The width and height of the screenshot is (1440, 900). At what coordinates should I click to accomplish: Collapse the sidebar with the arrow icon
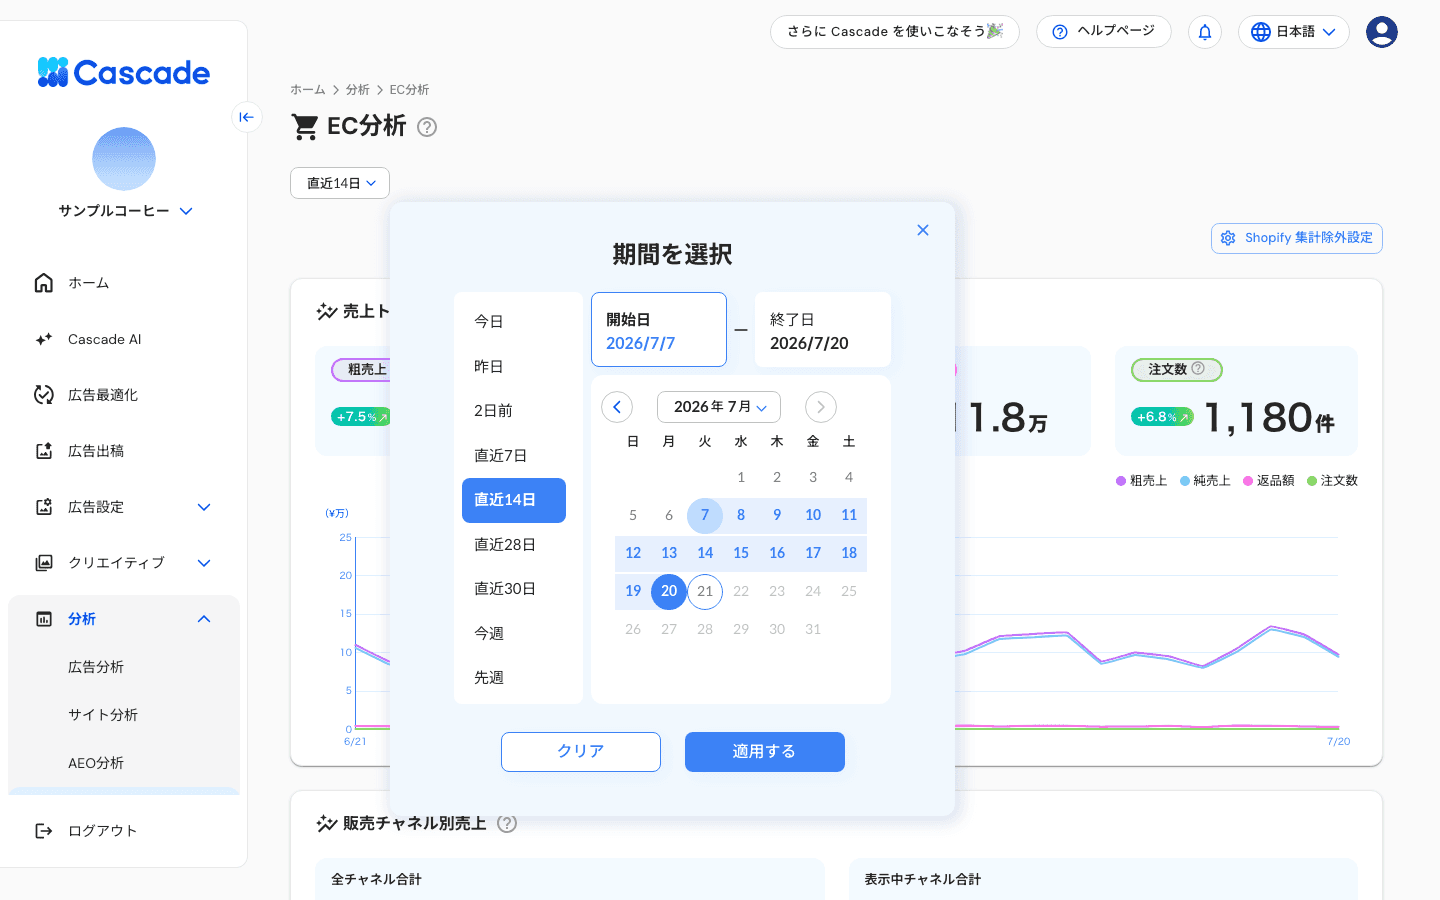pos(247,117)
